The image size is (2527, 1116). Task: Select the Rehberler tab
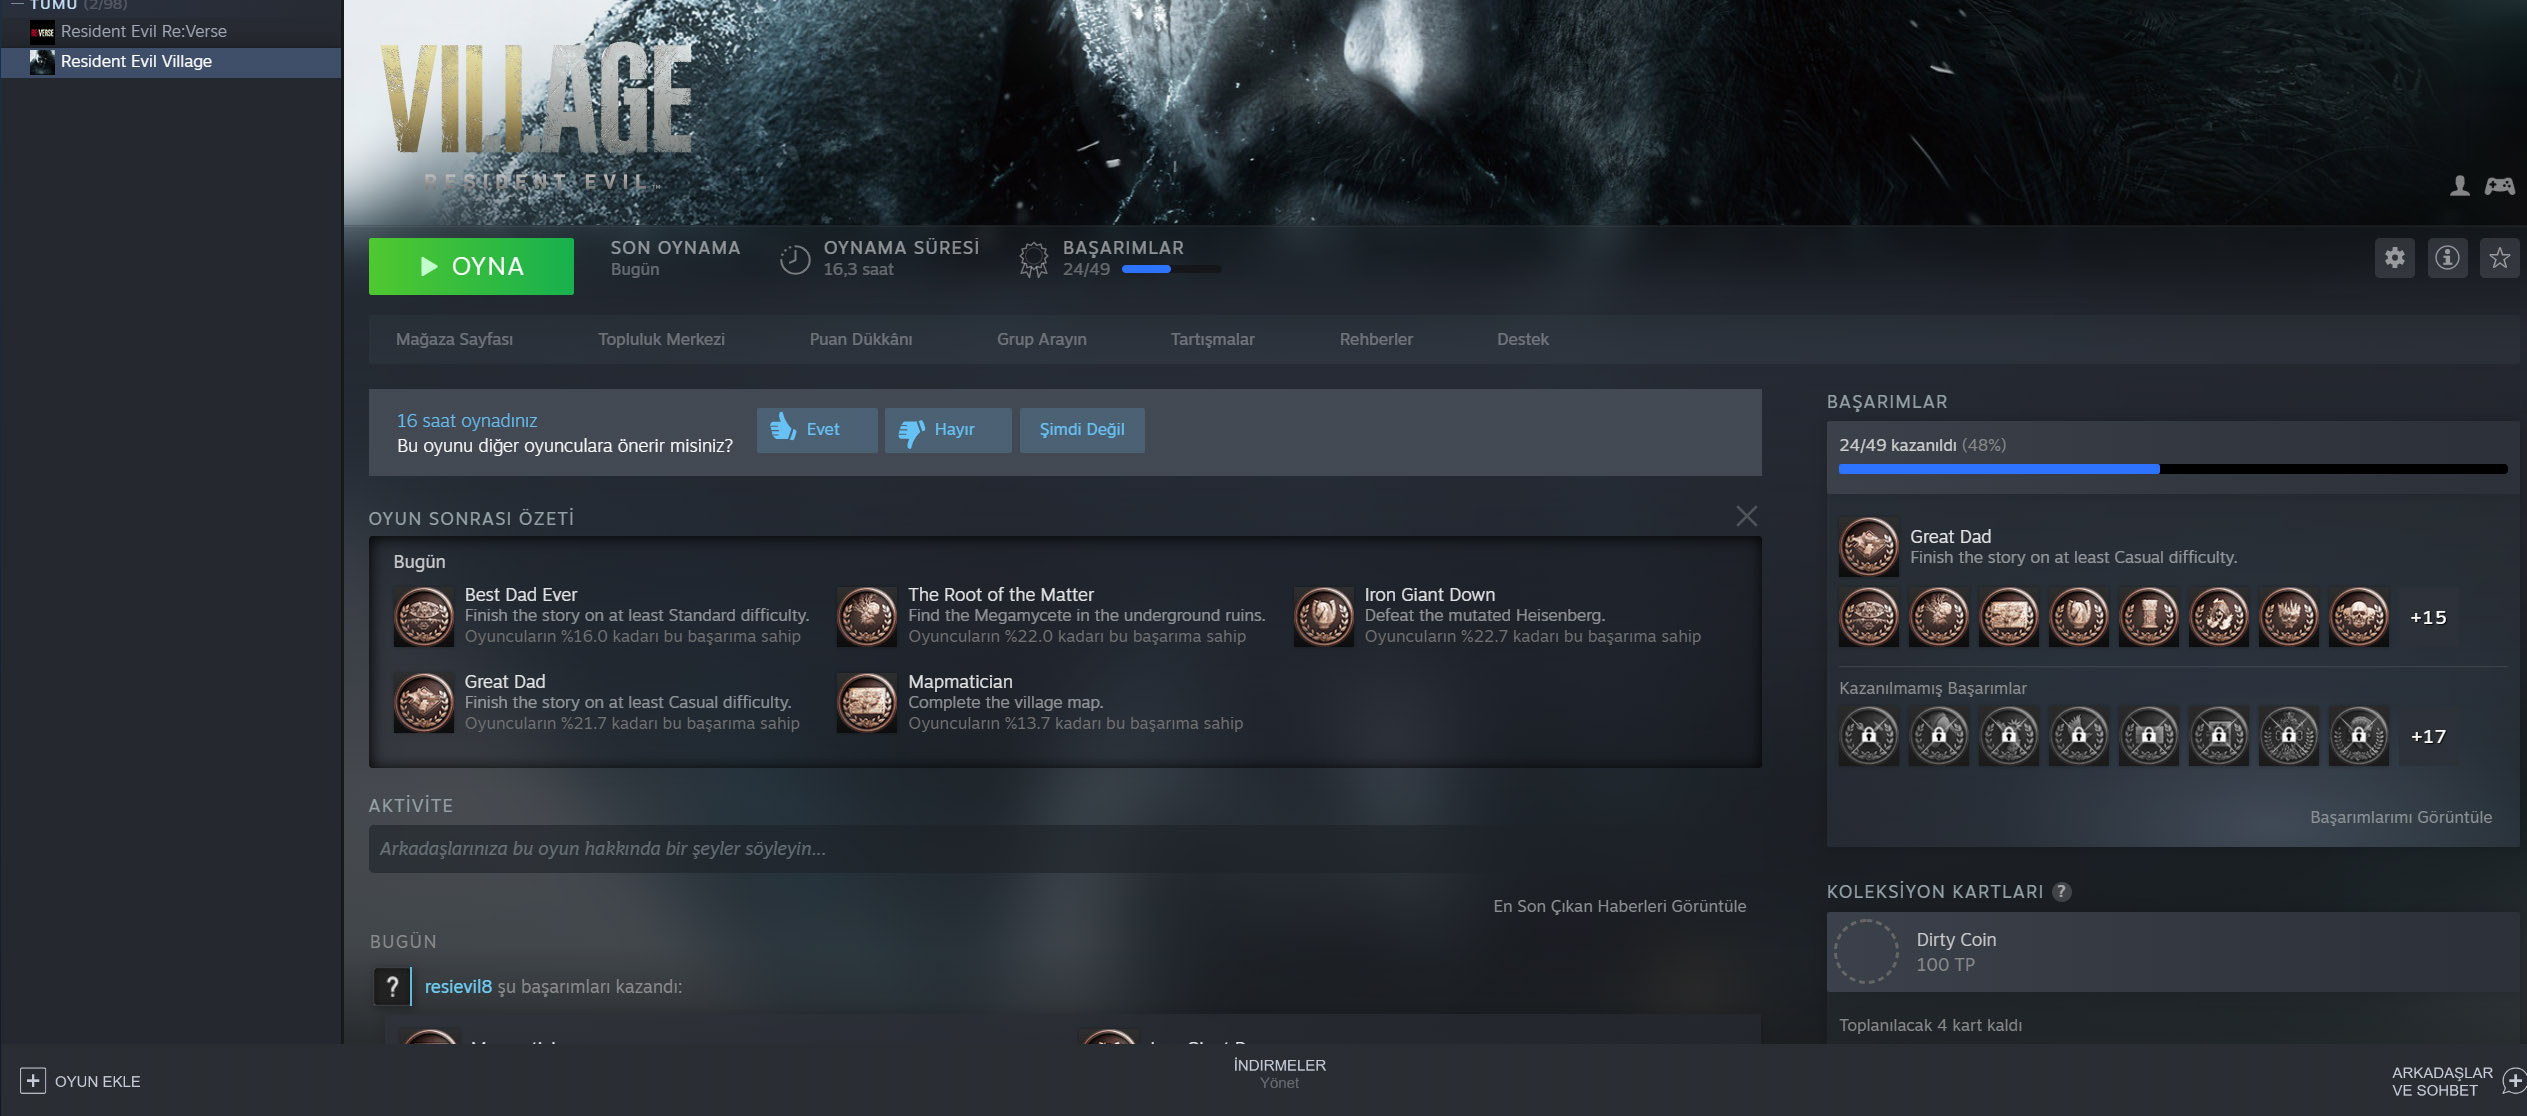point(1378,337)
